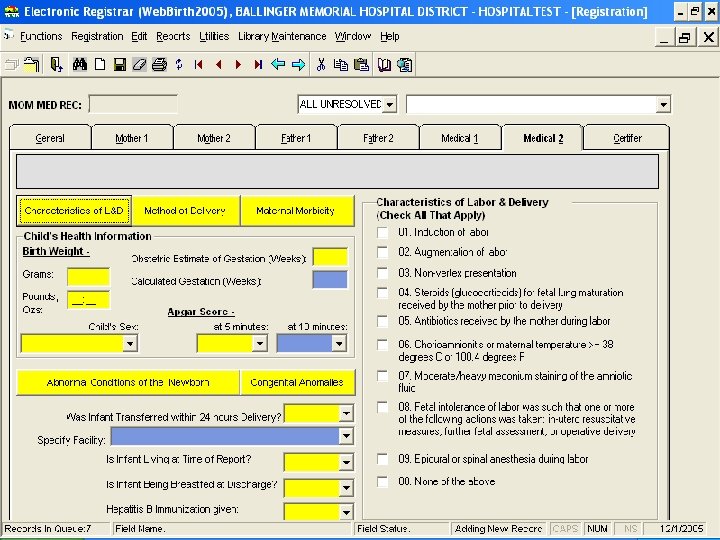This screenshot has height=540, width=720.
Task: Click the printer icon in toolbar
Action: click(159, 65)
